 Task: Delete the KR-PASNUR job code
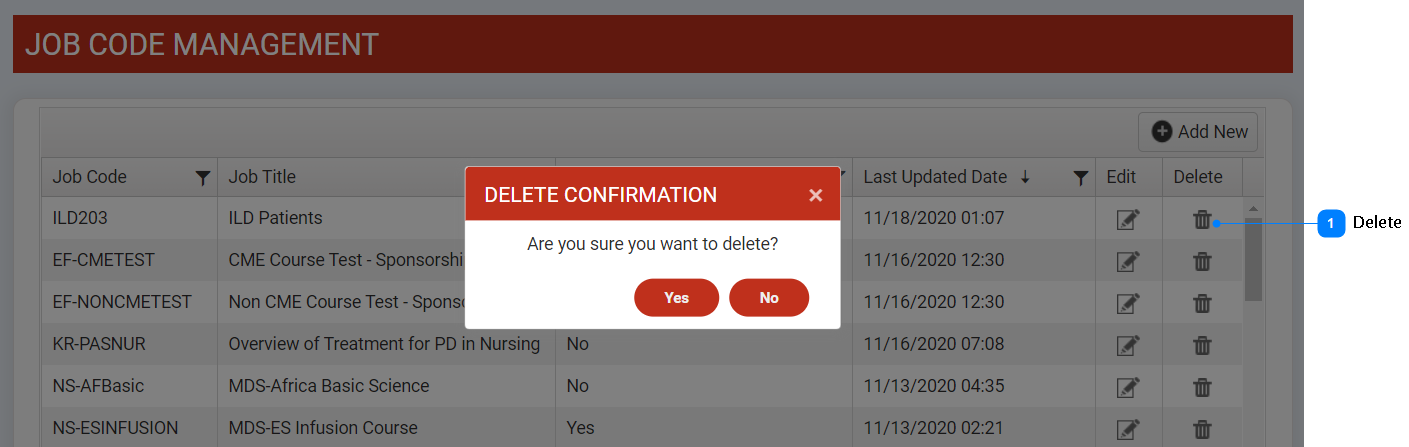click(x=1202, y=345)
